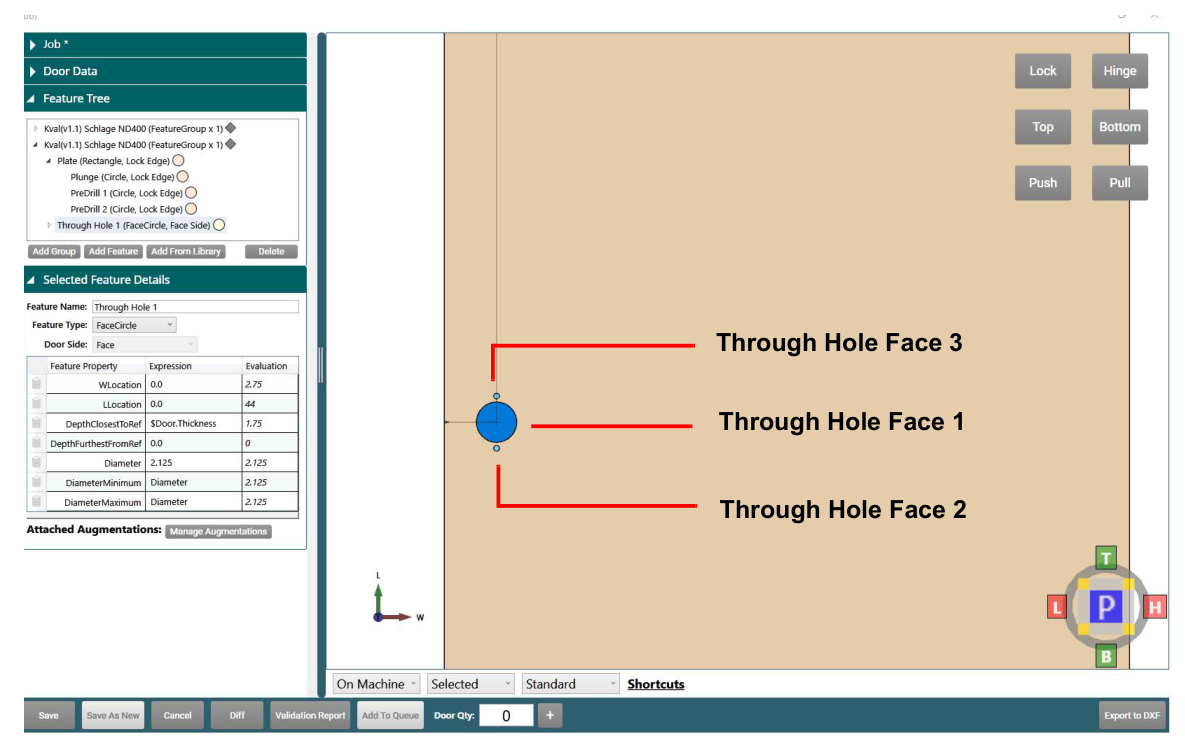The height and width of the screenshot is (750, 1185).
Task: Select the Plunge tree item
Action: coord(122,177)
